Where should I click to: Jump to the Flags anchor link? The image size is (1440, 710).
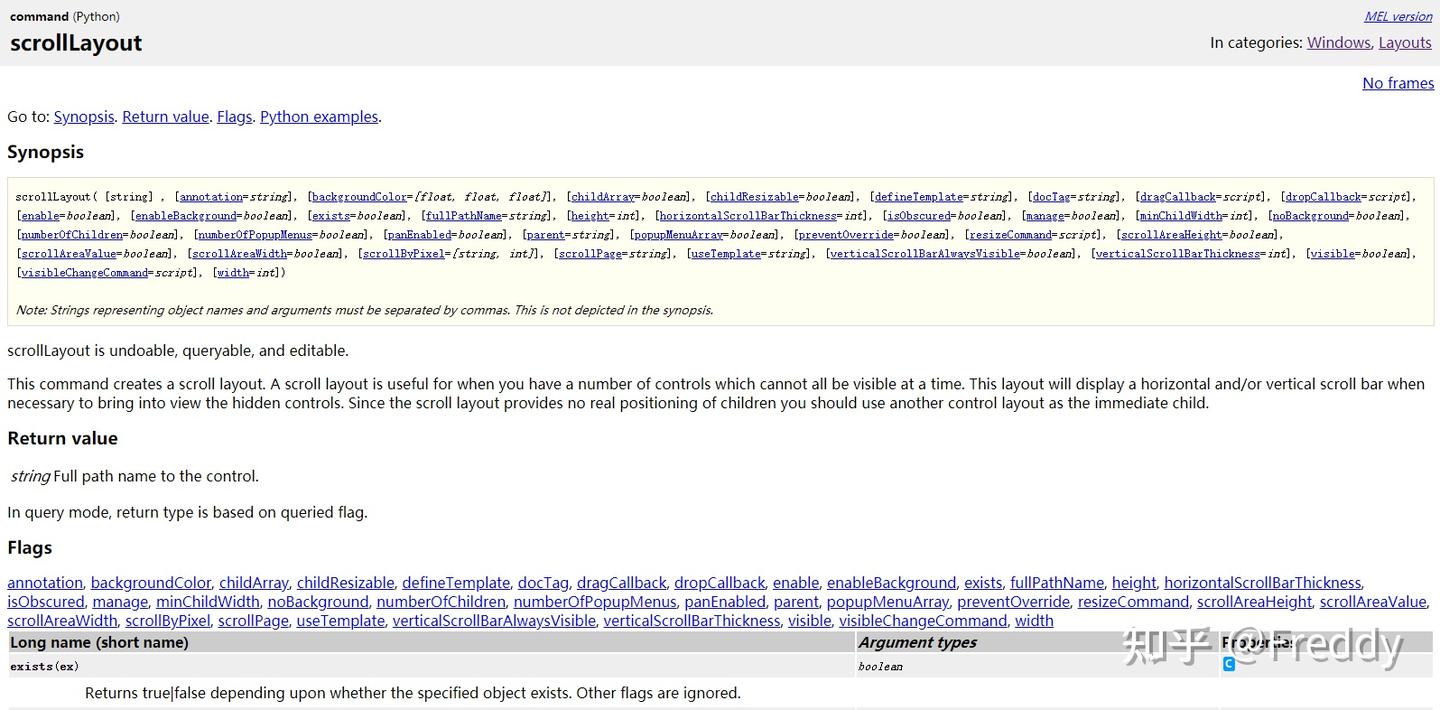(x=234, y=117)
